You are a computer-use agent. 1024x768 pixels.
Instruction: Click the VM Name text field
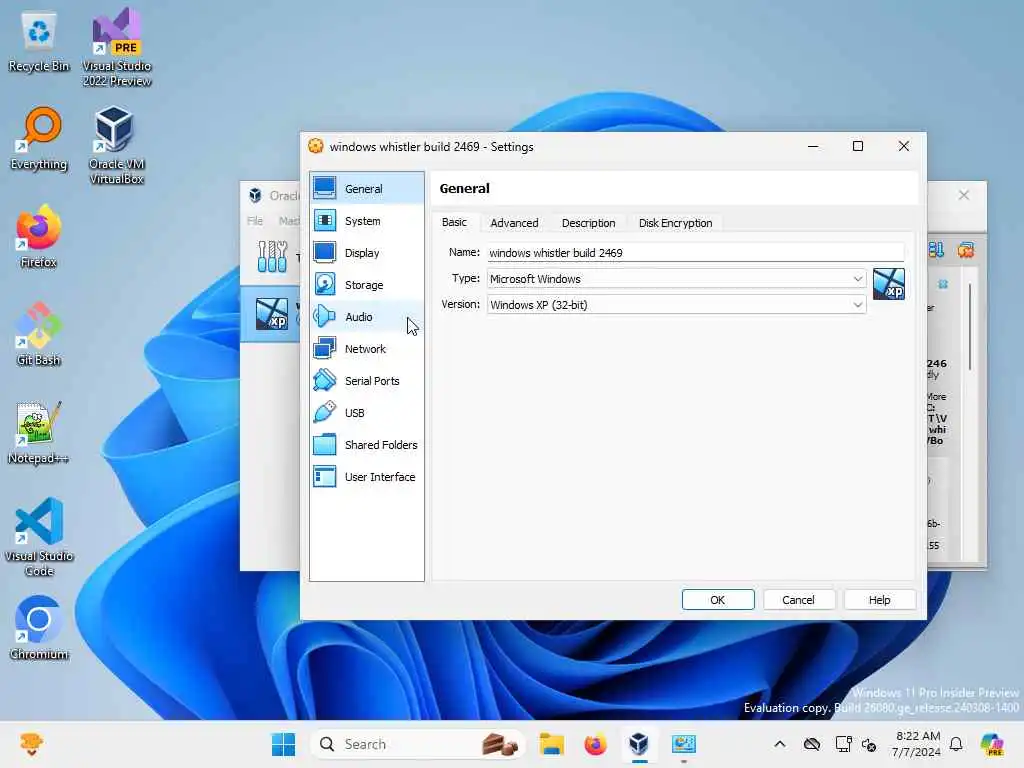tap(696, 253)
